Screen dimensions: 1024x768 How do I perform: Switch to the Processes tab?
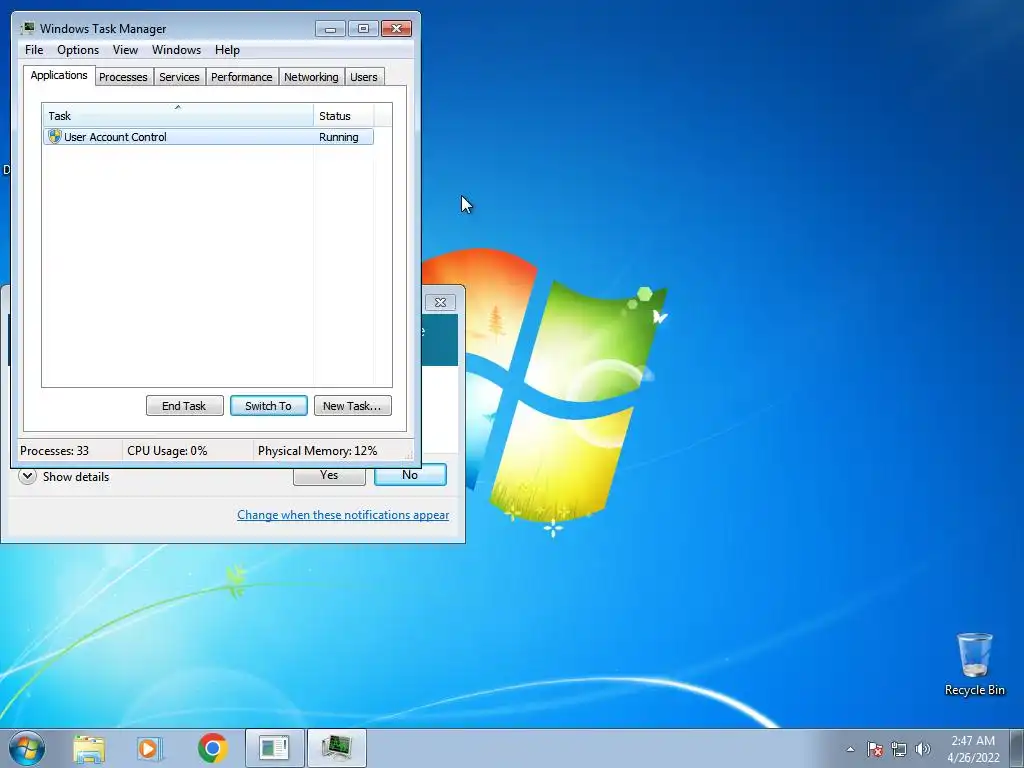(x=123, y=77)
